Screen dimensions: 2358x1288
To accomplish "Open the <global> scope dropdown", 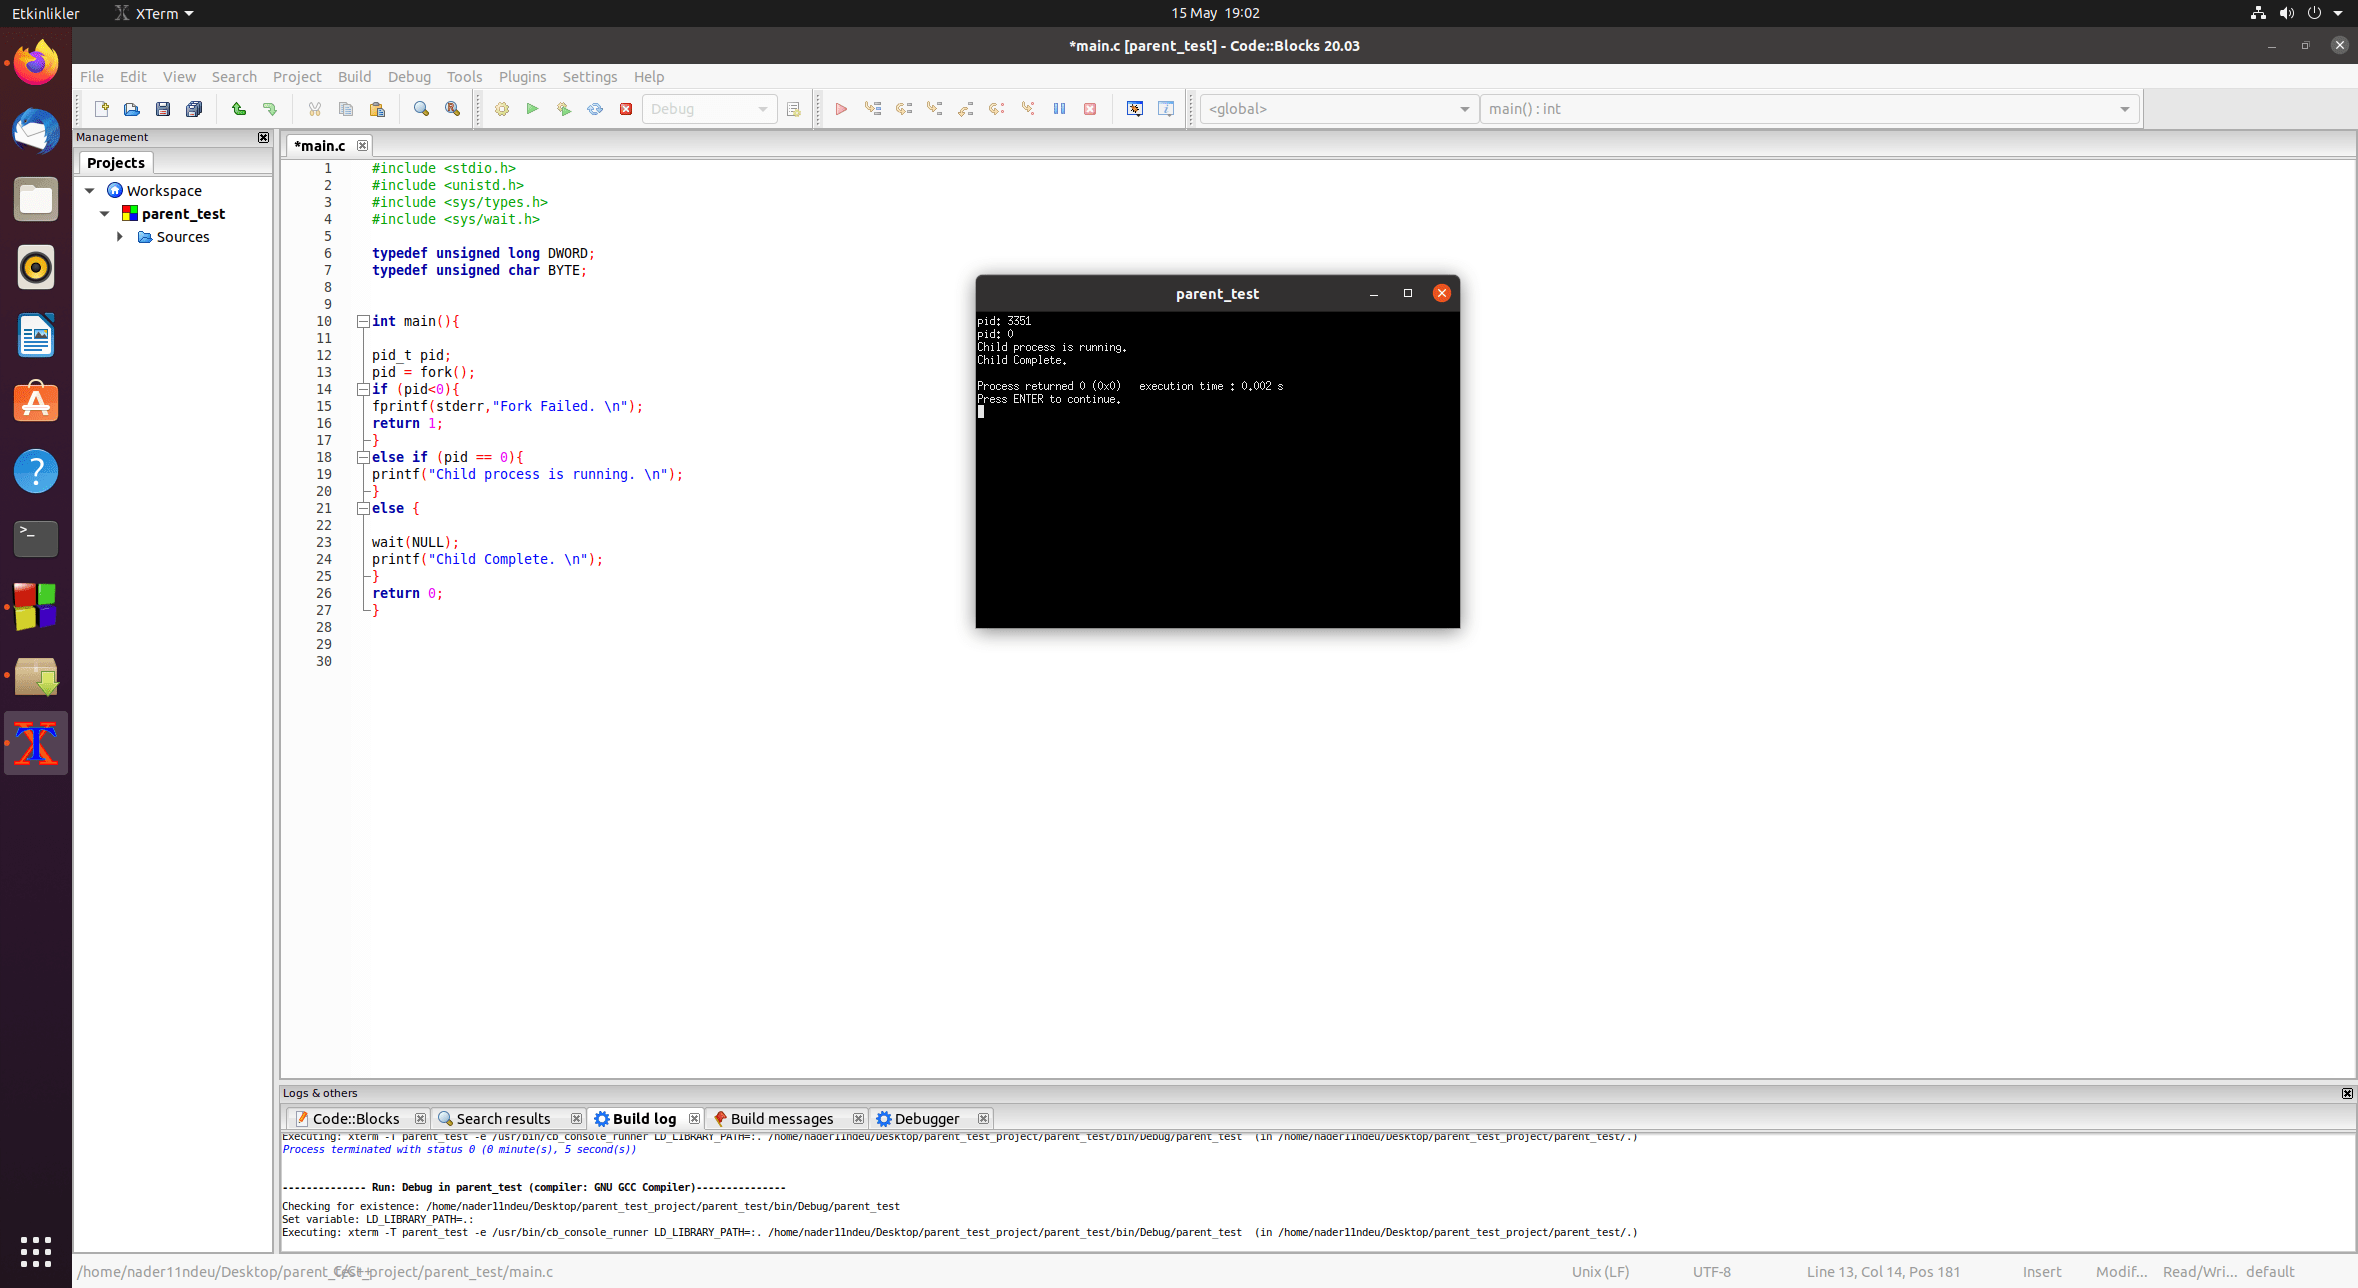I will pos(1339,109).
